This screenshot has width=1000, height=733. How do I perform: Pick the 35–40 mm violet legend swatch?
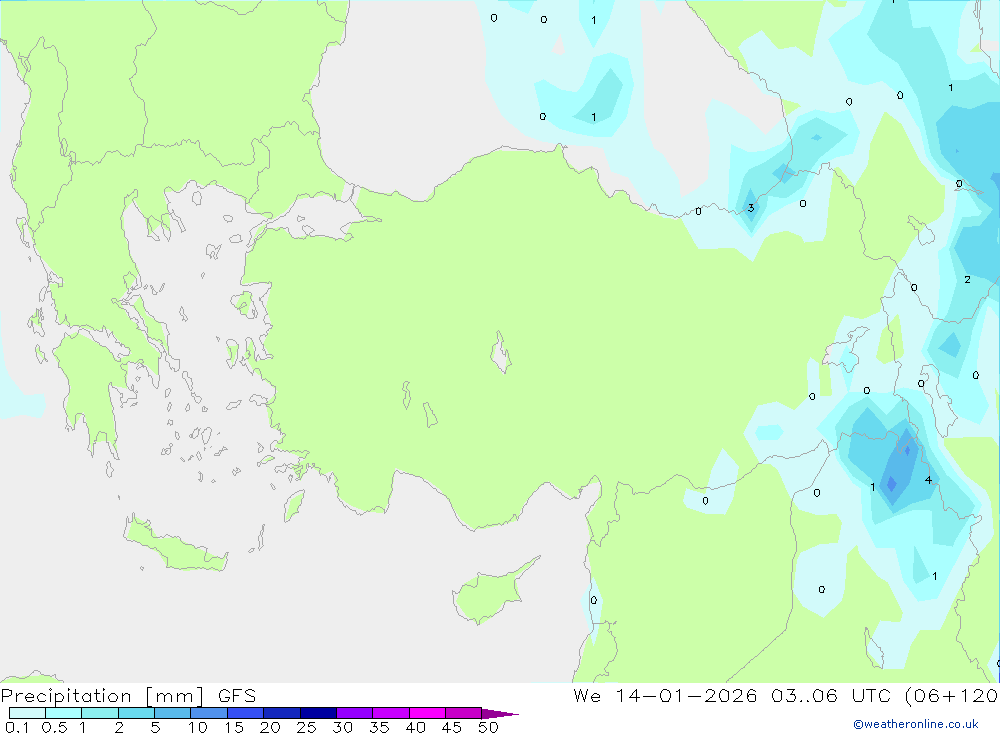coord(391,713)
